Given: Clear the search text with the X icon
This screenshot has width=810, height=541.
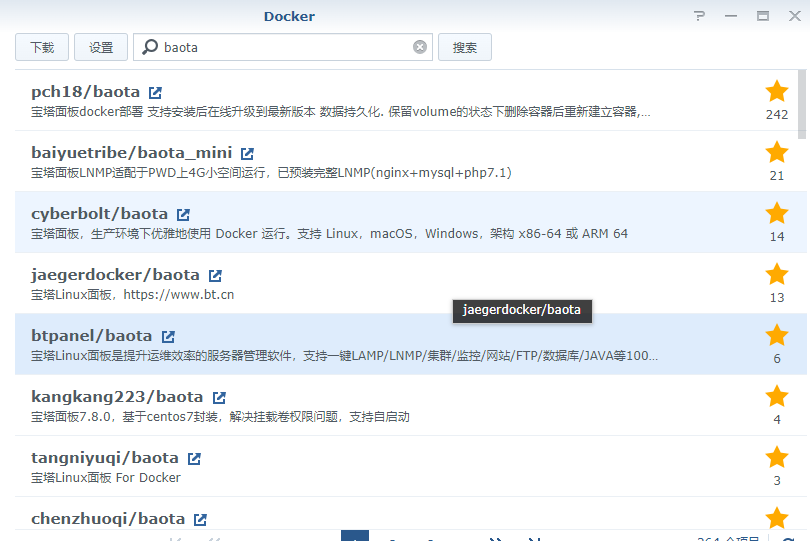Looking at the screenshot, I should (420, 47).
